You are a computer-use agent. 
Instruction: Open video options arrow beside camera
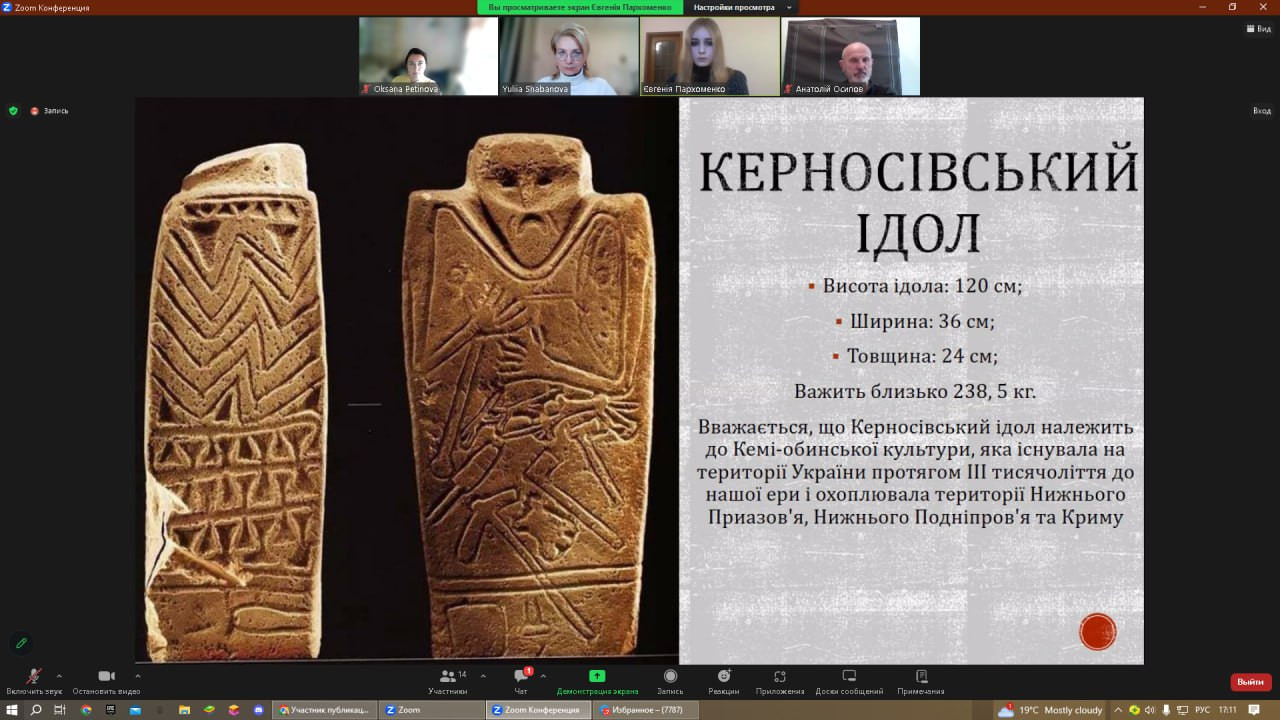point(137,676)
